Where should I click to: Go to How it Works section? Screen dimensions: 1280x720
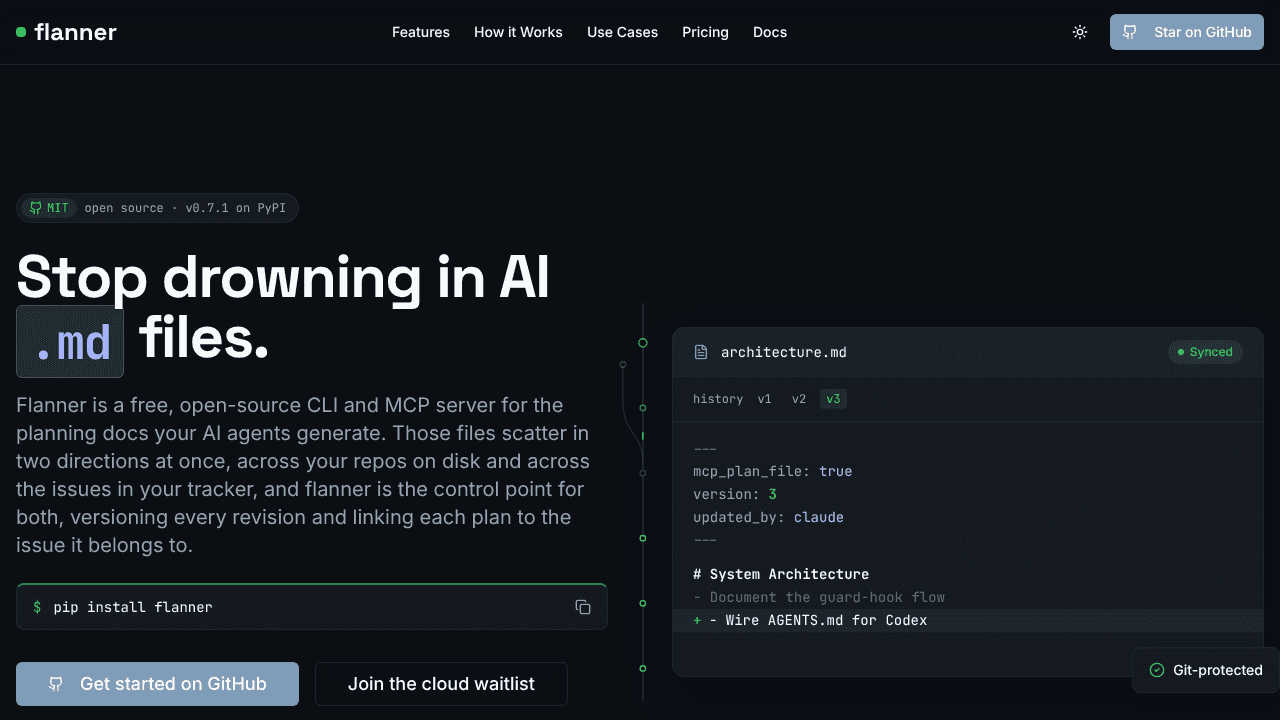pyautogui.click(x=518, y=32)
